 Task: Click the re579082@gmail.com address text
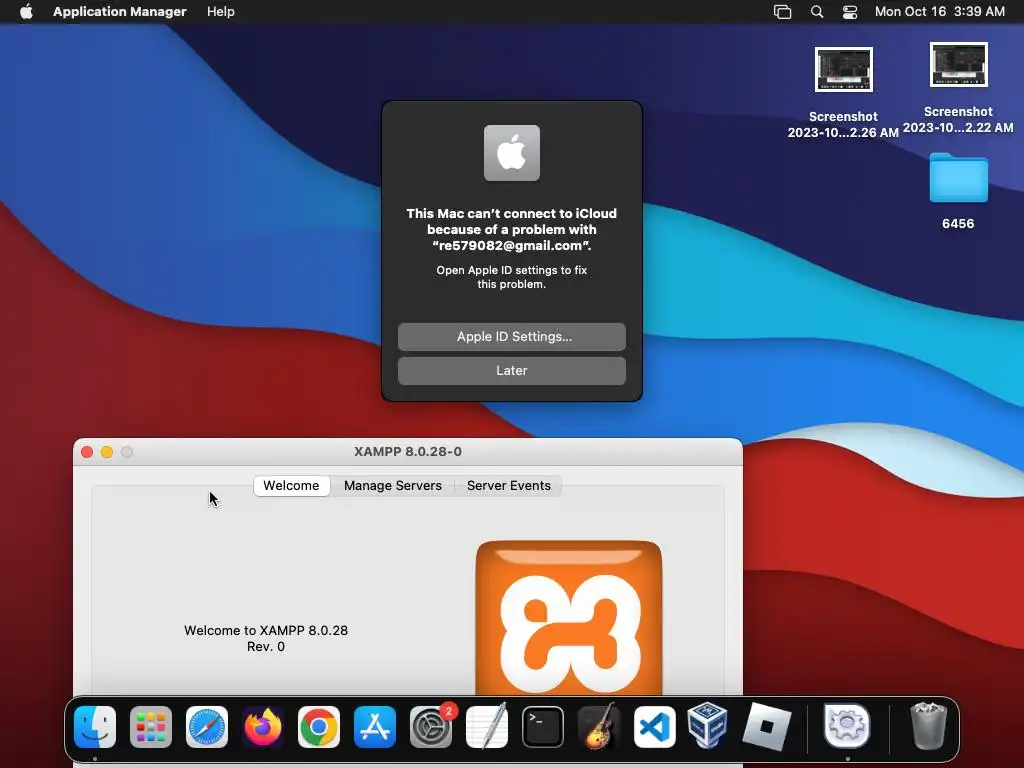[512, 246]
